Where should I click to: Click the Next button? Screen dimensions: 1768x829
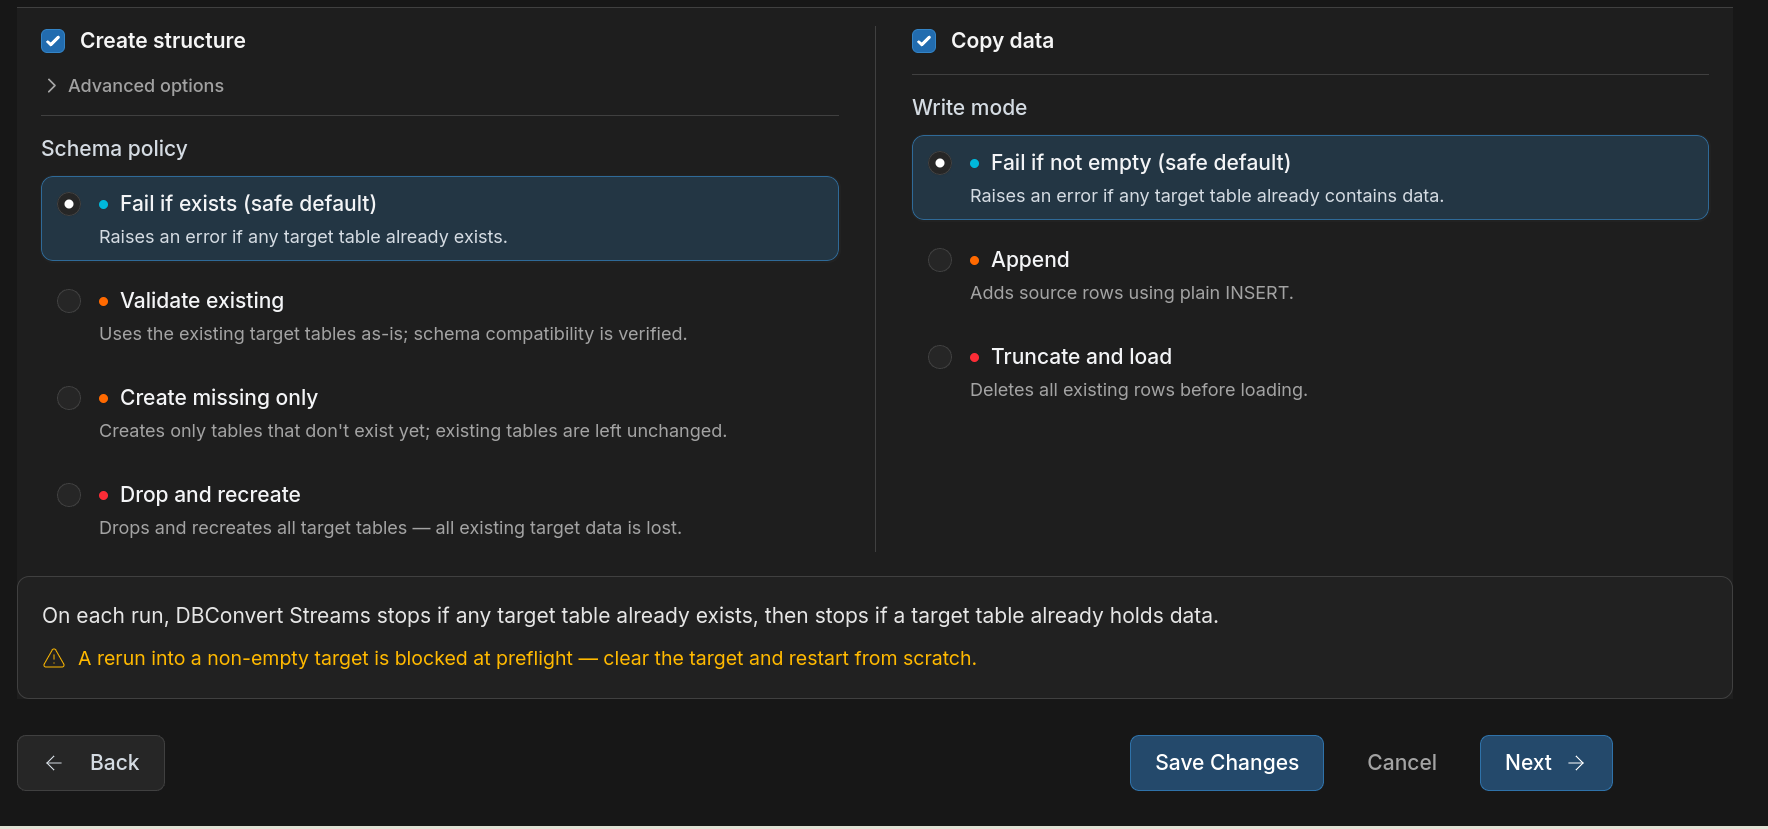(1546, 763)
